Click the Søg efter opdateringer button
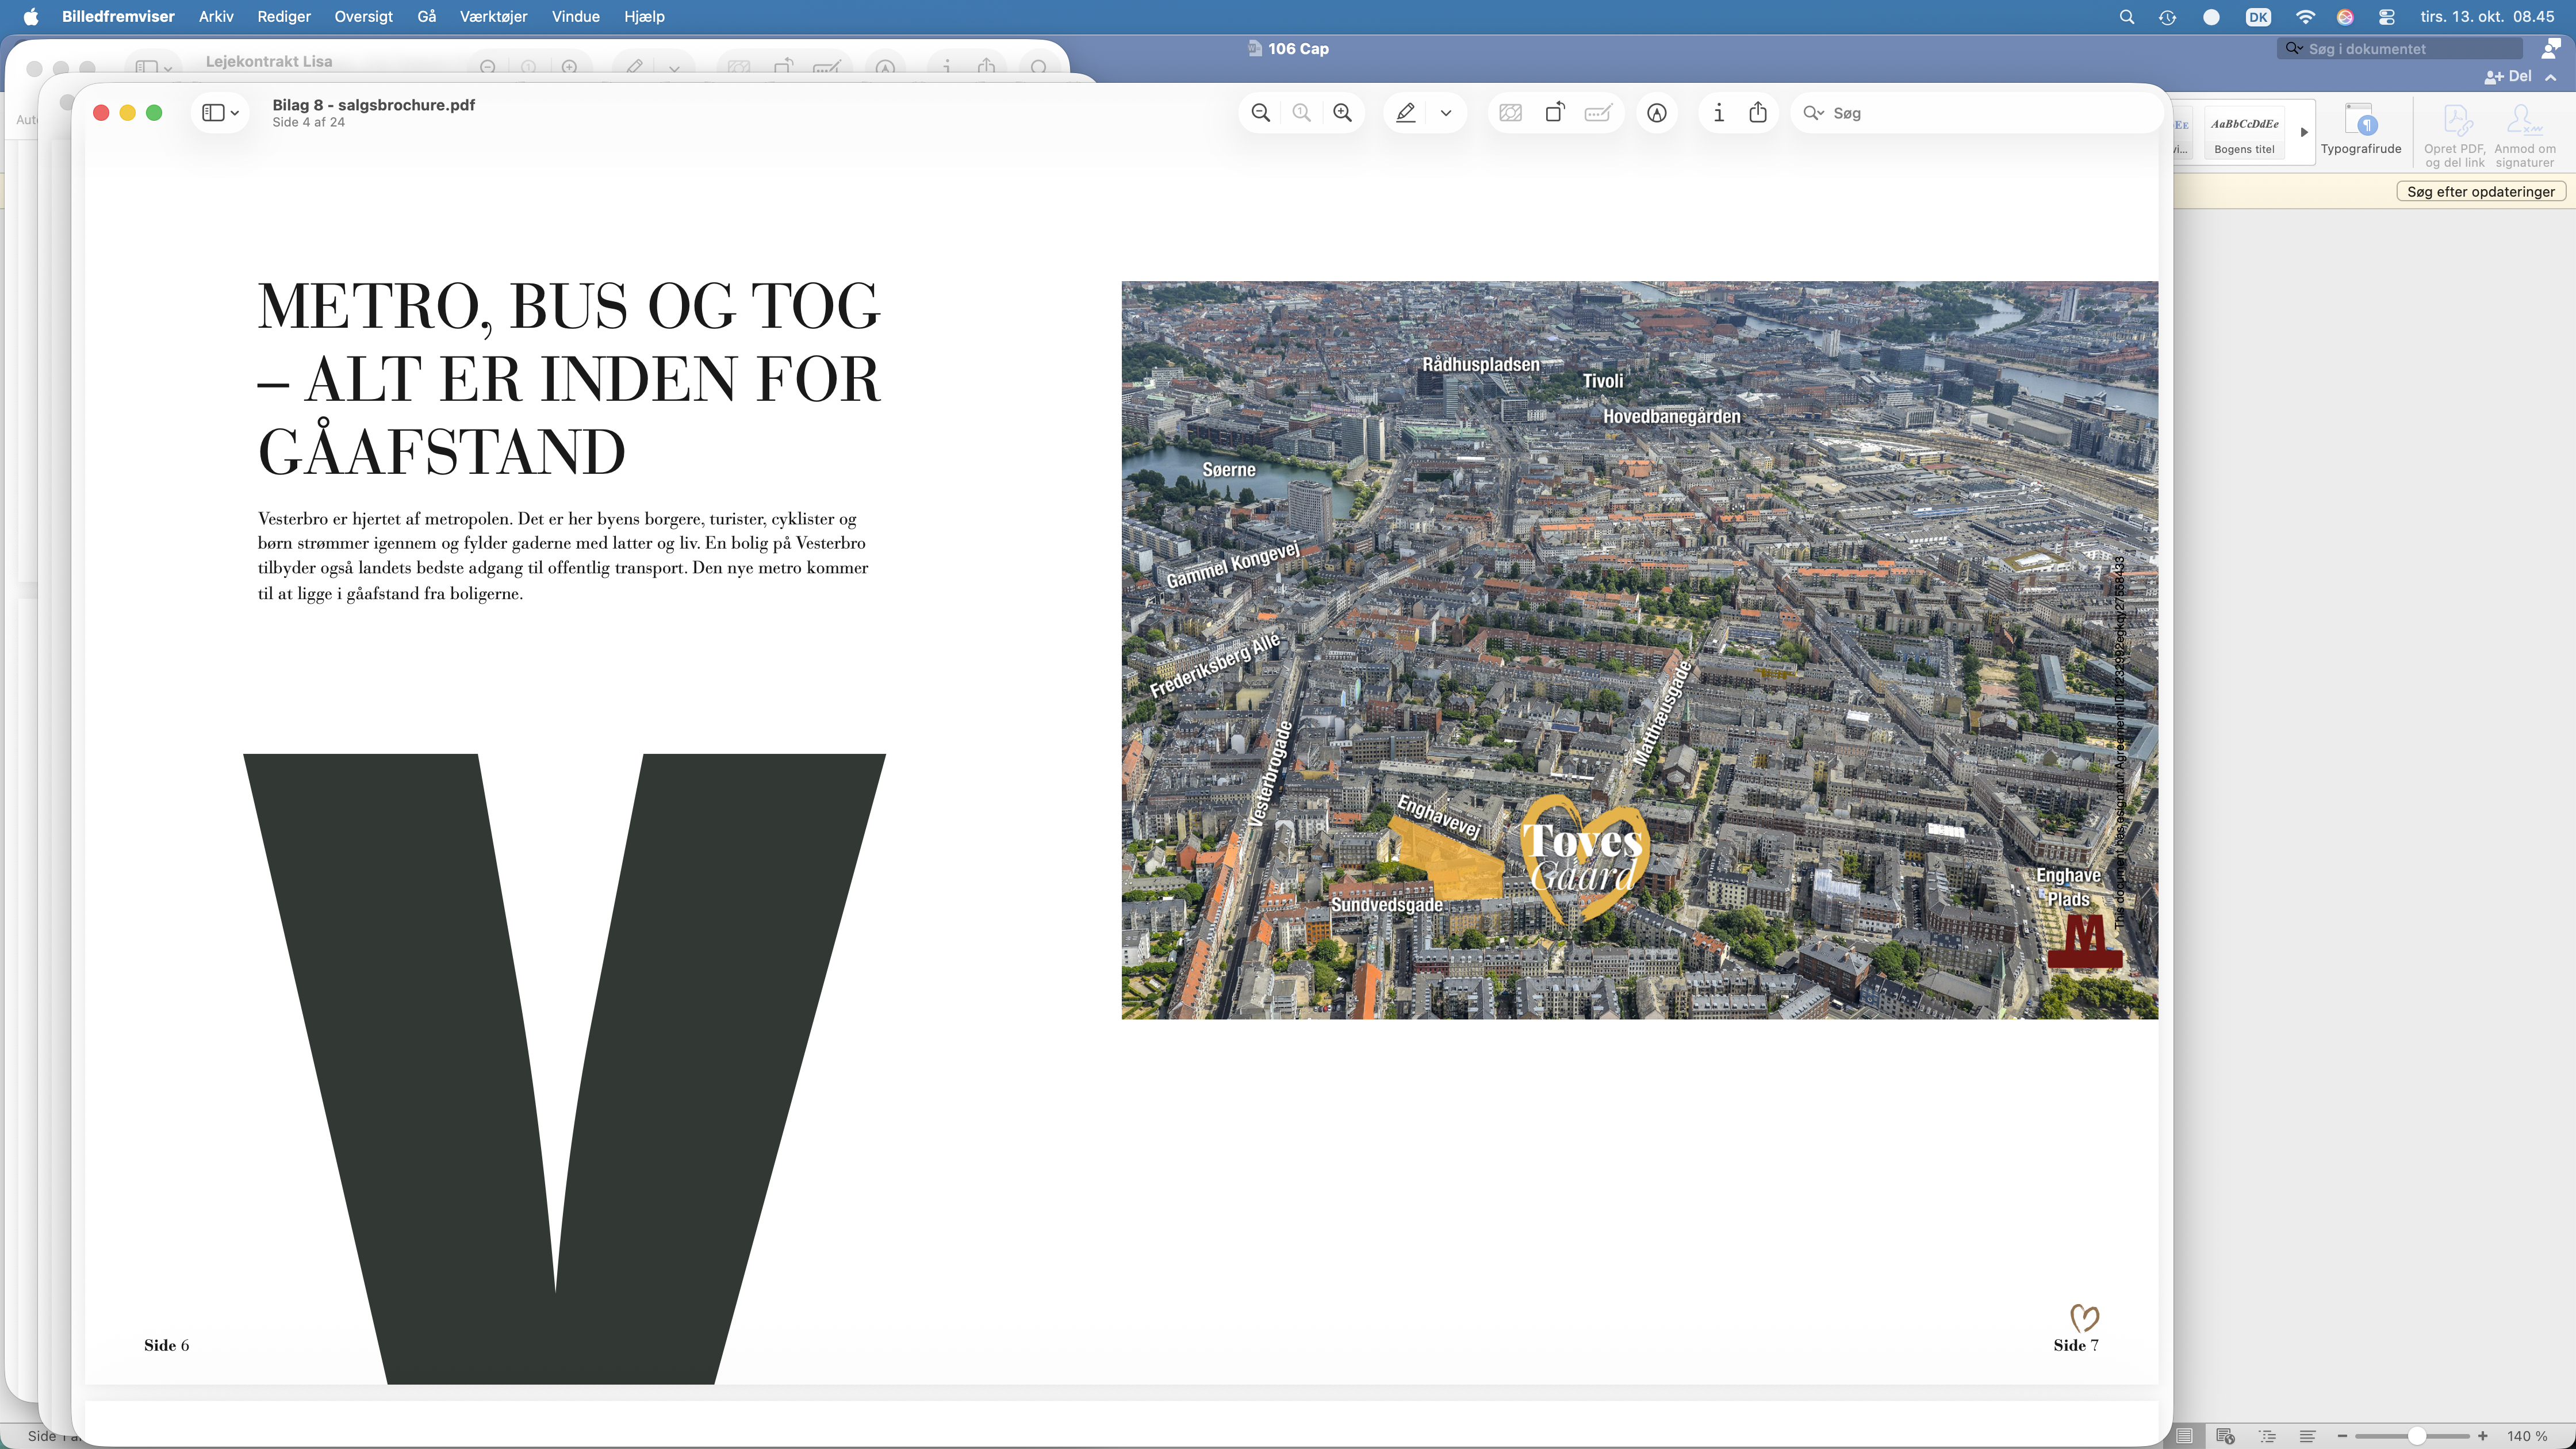The height and width of the screenshot is (1449, 2576). coord(2480,192)
